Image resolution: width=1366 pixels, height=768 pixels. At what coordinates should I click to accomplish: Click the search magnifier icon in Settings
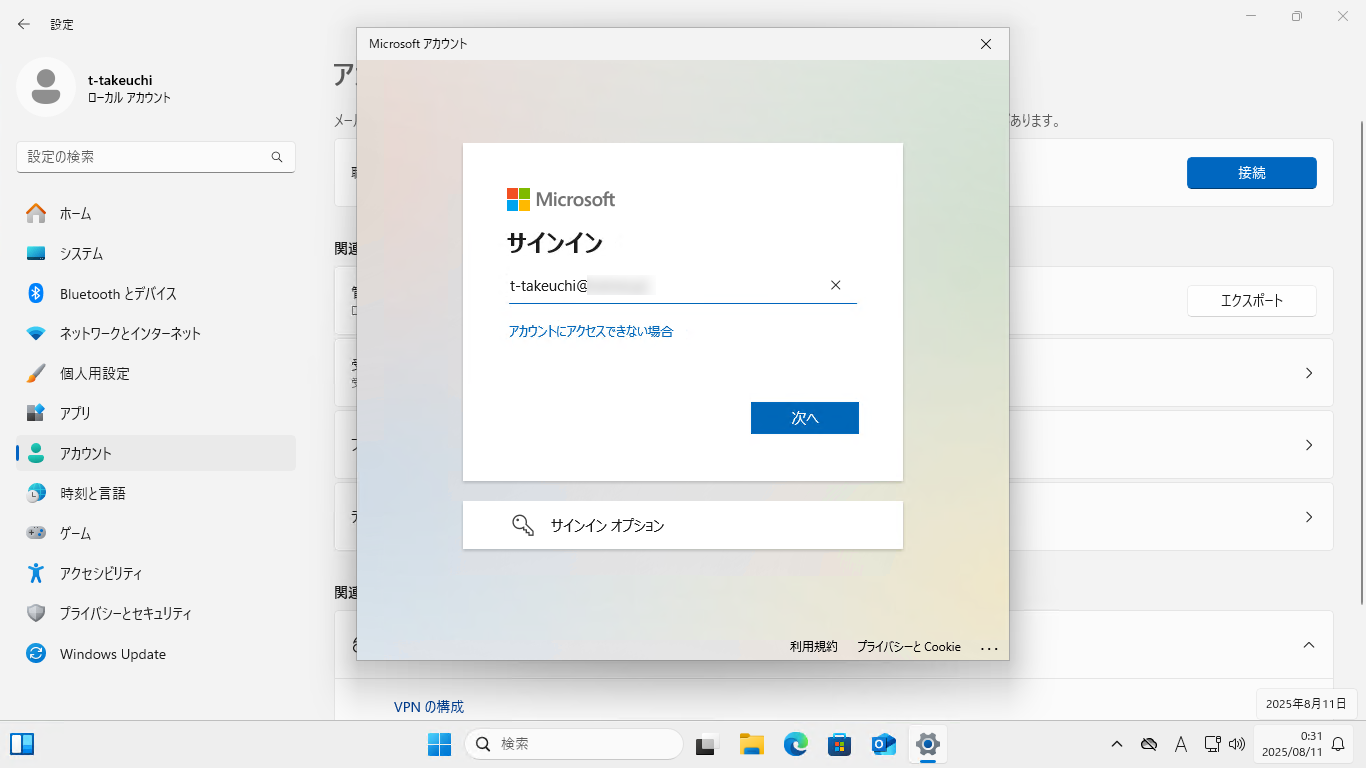277,157
